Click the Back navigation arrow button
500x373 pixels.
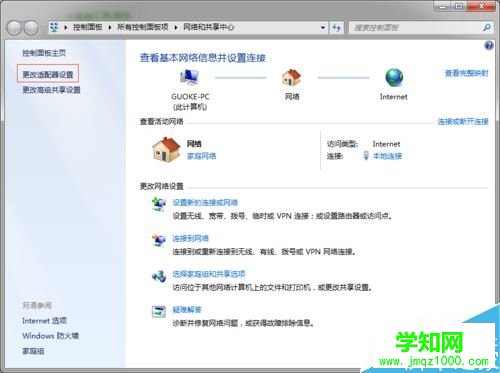(x=14, y=28)
